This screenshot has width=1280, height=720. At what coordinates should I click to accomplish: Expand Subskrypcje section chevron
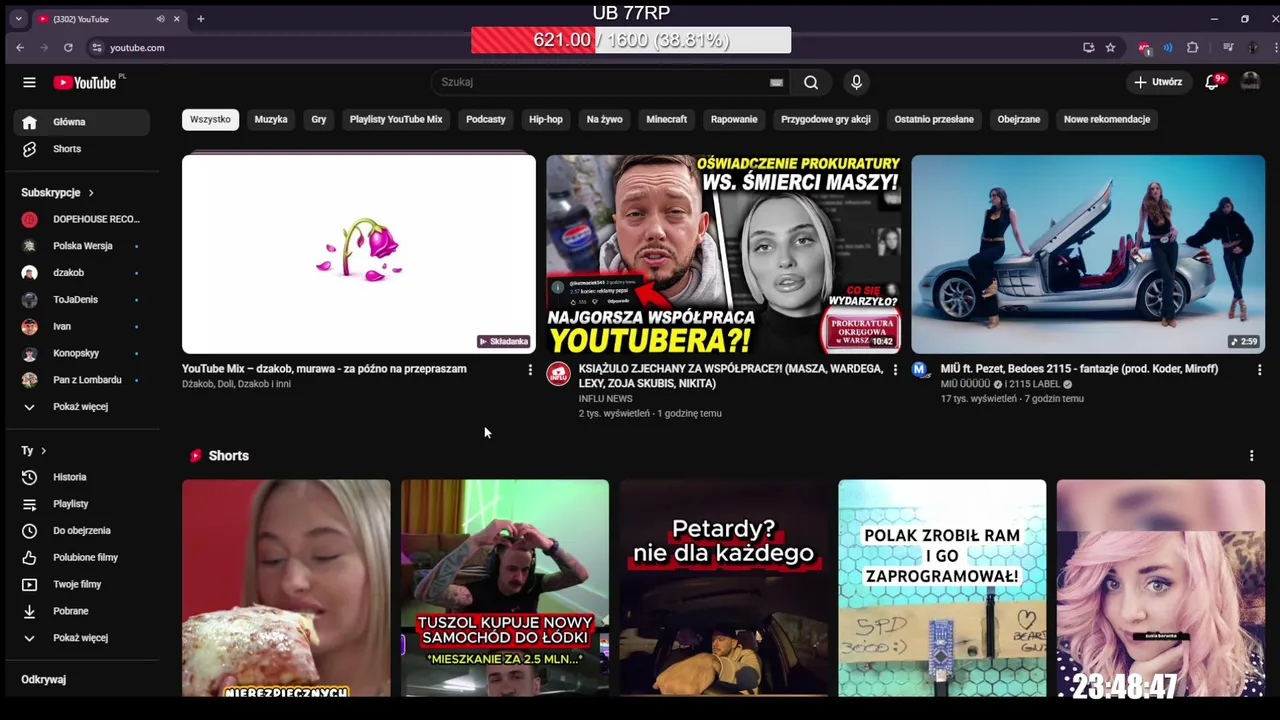pyautogui.click(x=90, y=192)
